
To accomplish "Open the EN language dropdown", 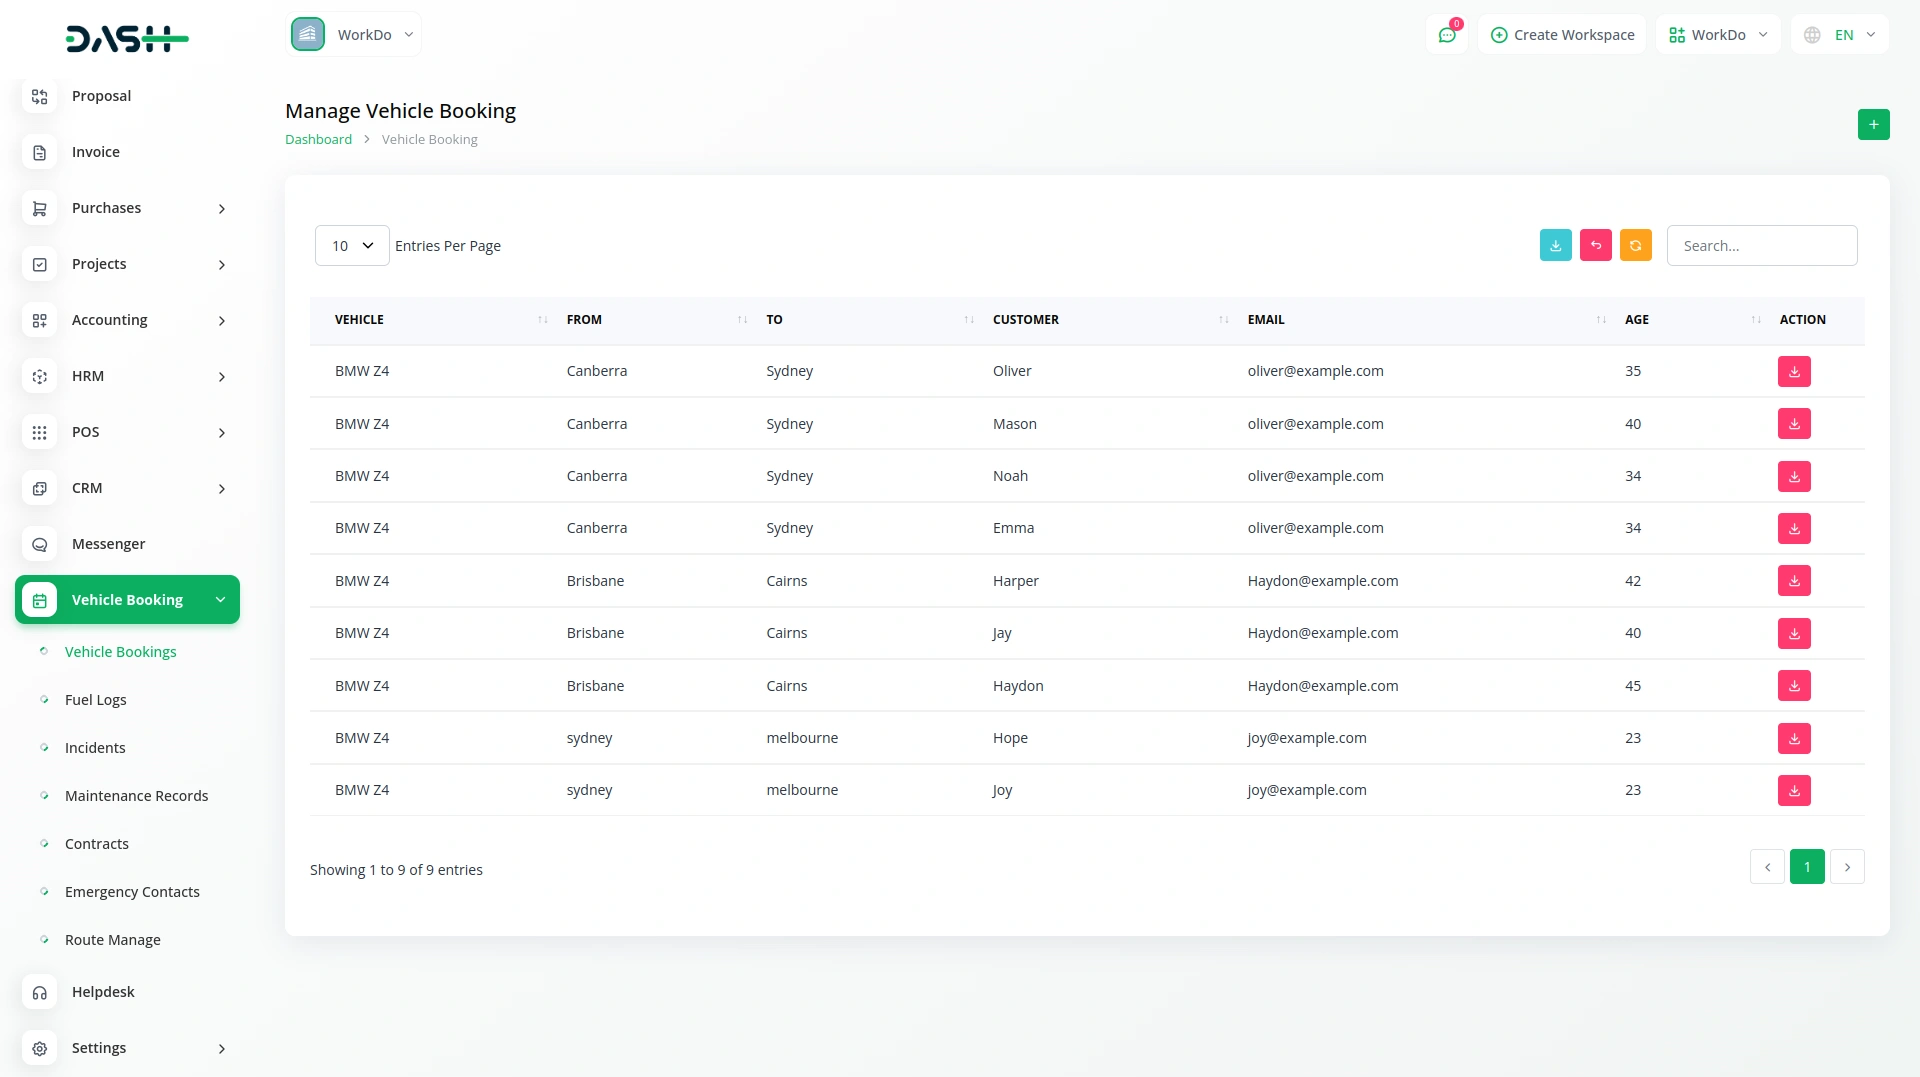I will 1841,35.
